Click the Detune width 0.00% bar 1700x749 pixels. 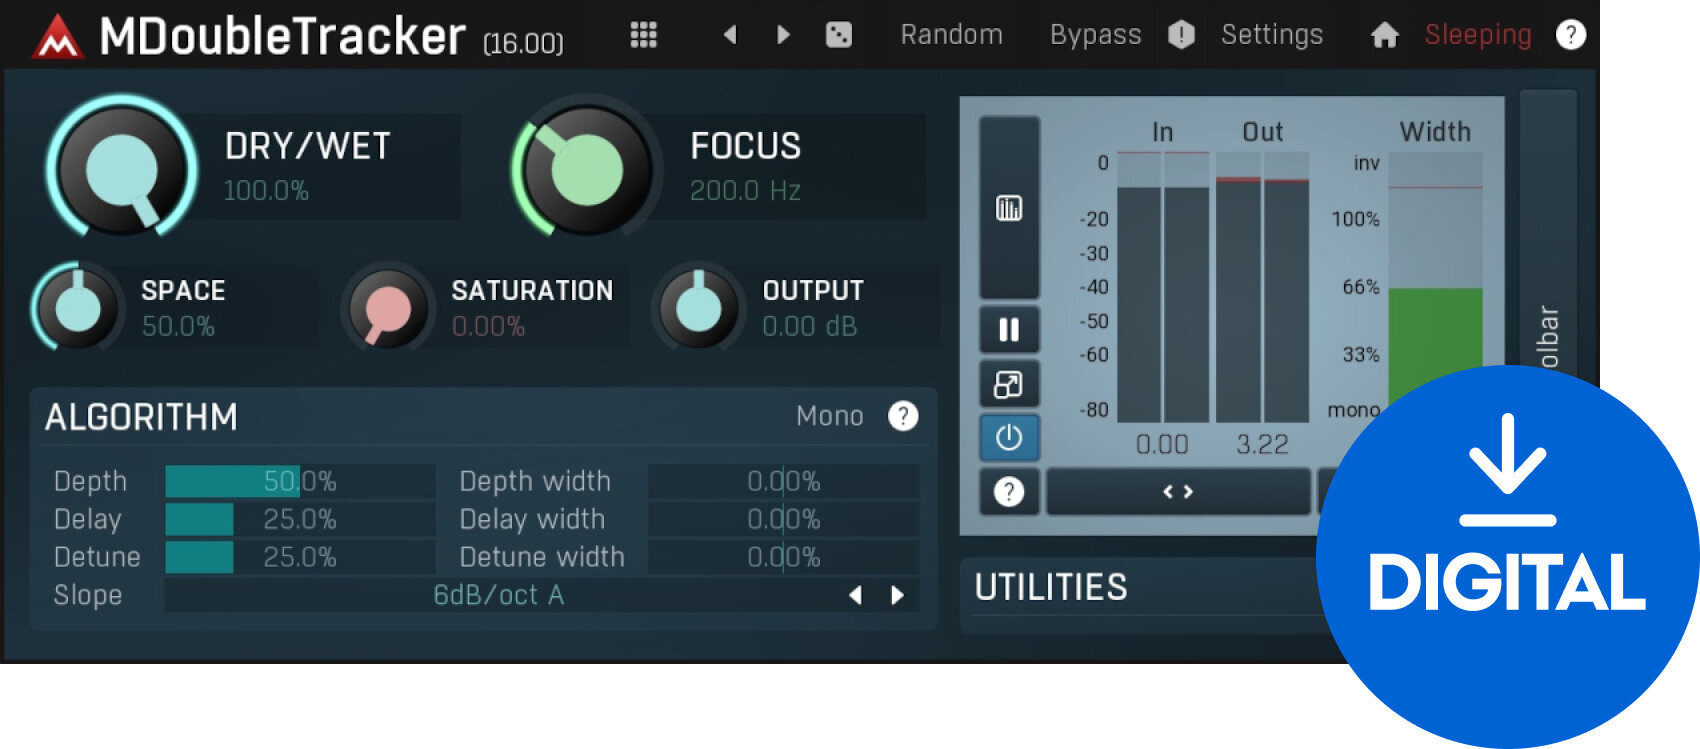click(x=784, y=557)
